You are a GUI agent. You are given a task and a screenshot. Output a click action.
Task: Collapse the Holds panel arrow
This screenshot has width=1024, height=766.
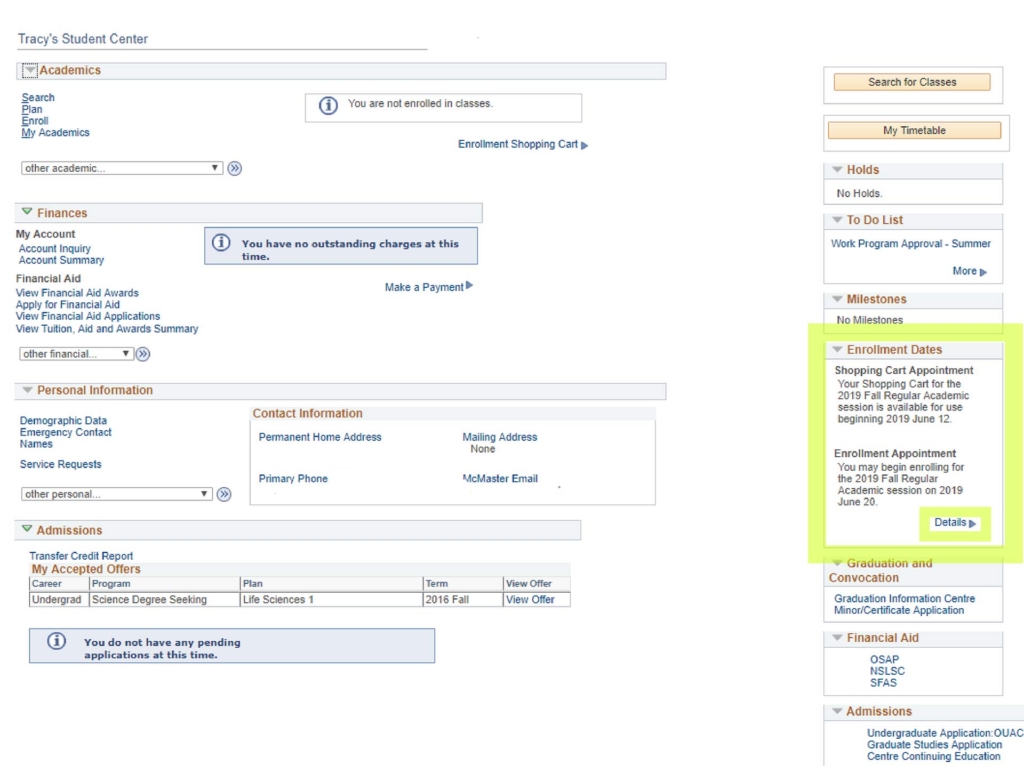pos(837,170)
